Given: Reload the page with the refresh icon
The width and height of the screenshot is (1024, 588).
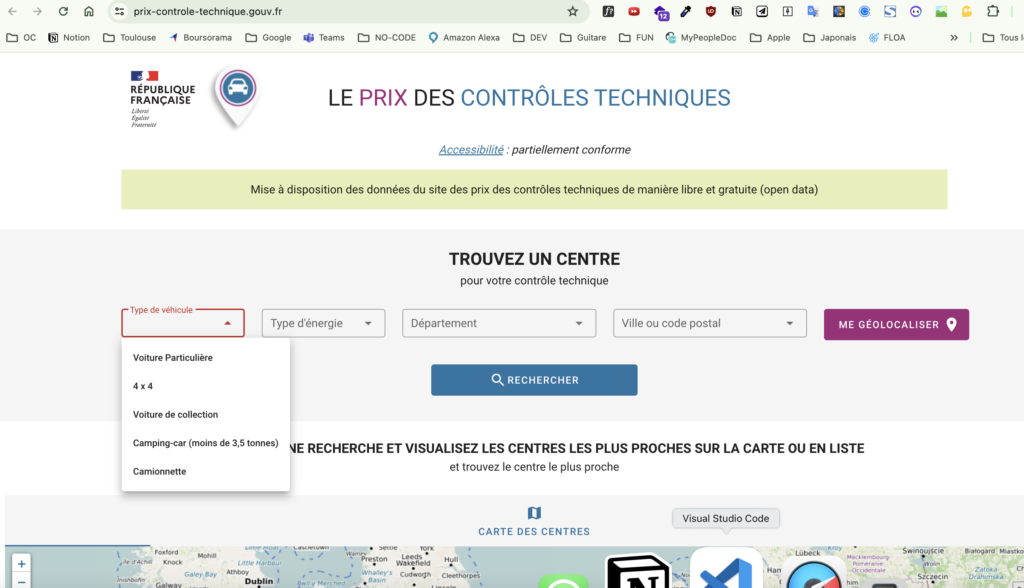Looking at the screenshot, I should [63, 11].
